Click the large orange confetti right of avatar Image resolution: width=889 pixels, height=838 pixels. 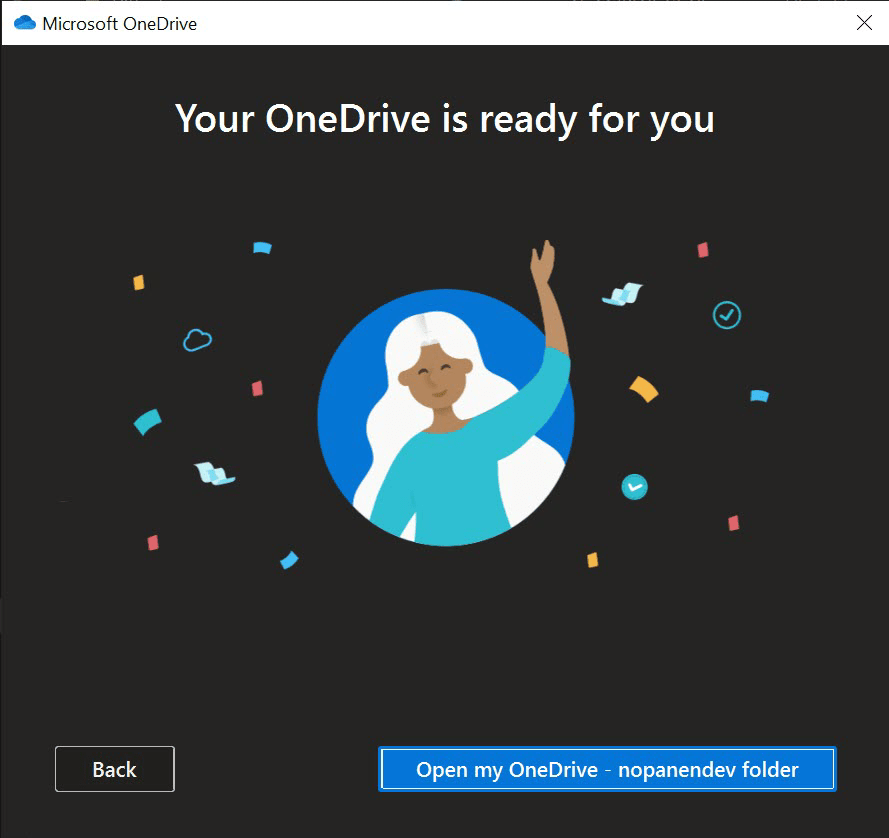(644, 388)
